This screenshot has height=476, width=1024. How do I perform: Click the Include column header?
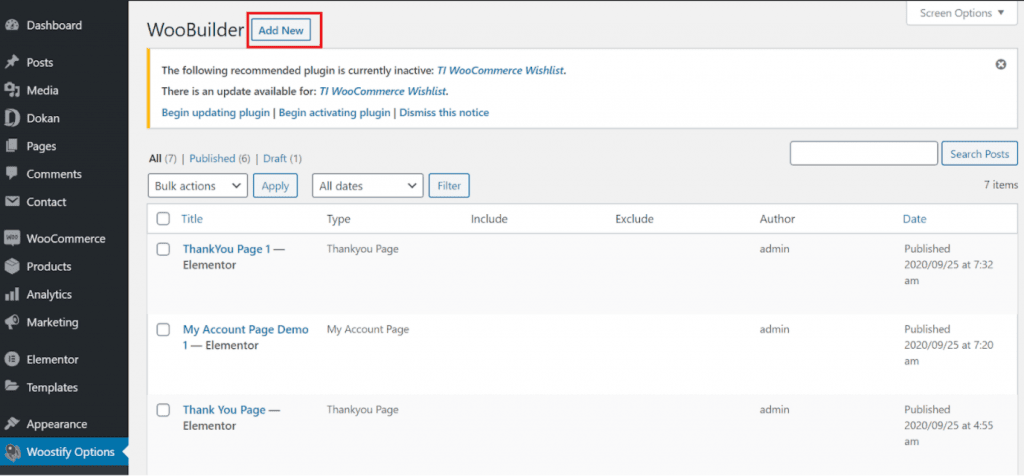tap(489, 219)
